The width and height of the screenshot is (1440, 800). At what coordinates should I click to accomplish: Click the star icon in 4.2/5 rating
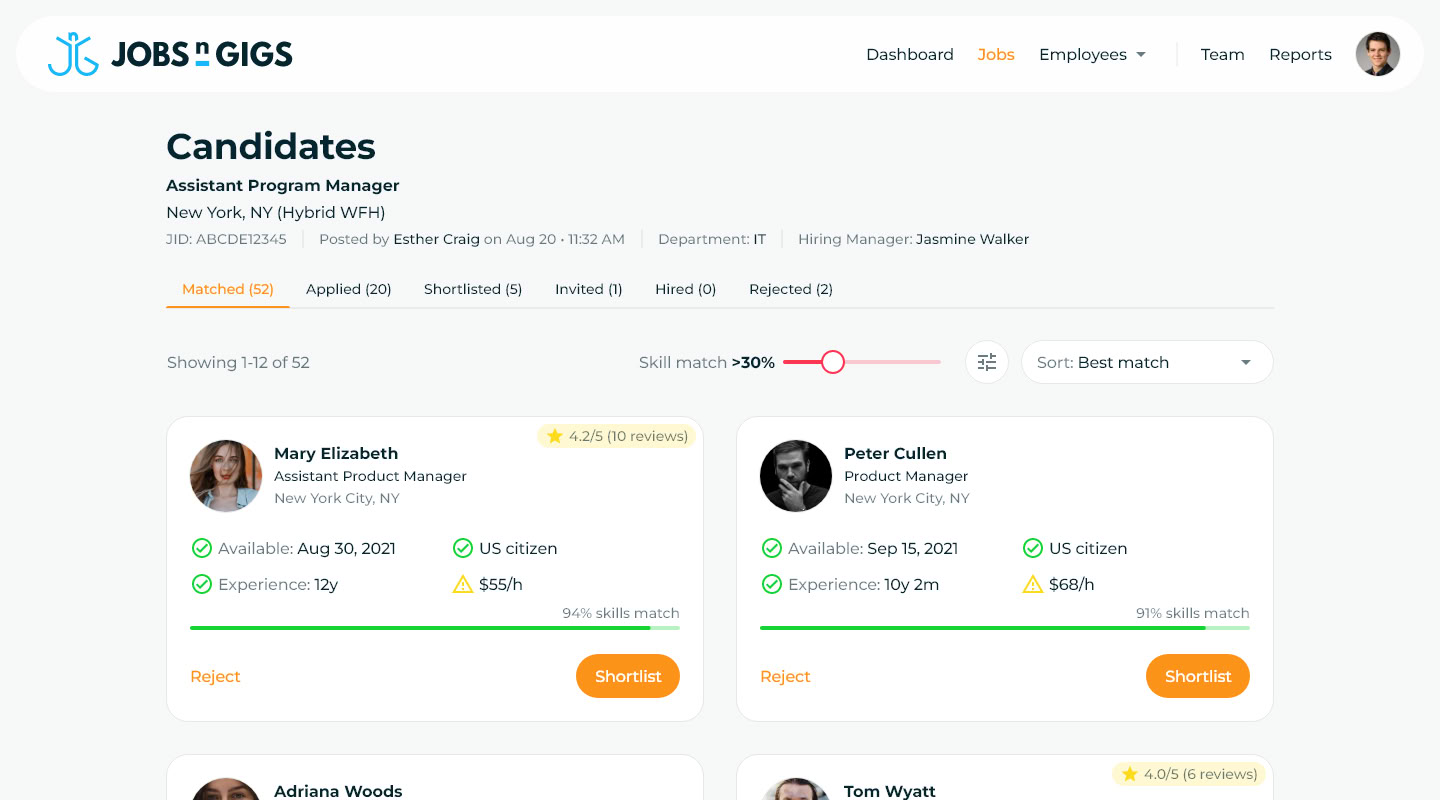click(555, 436)
